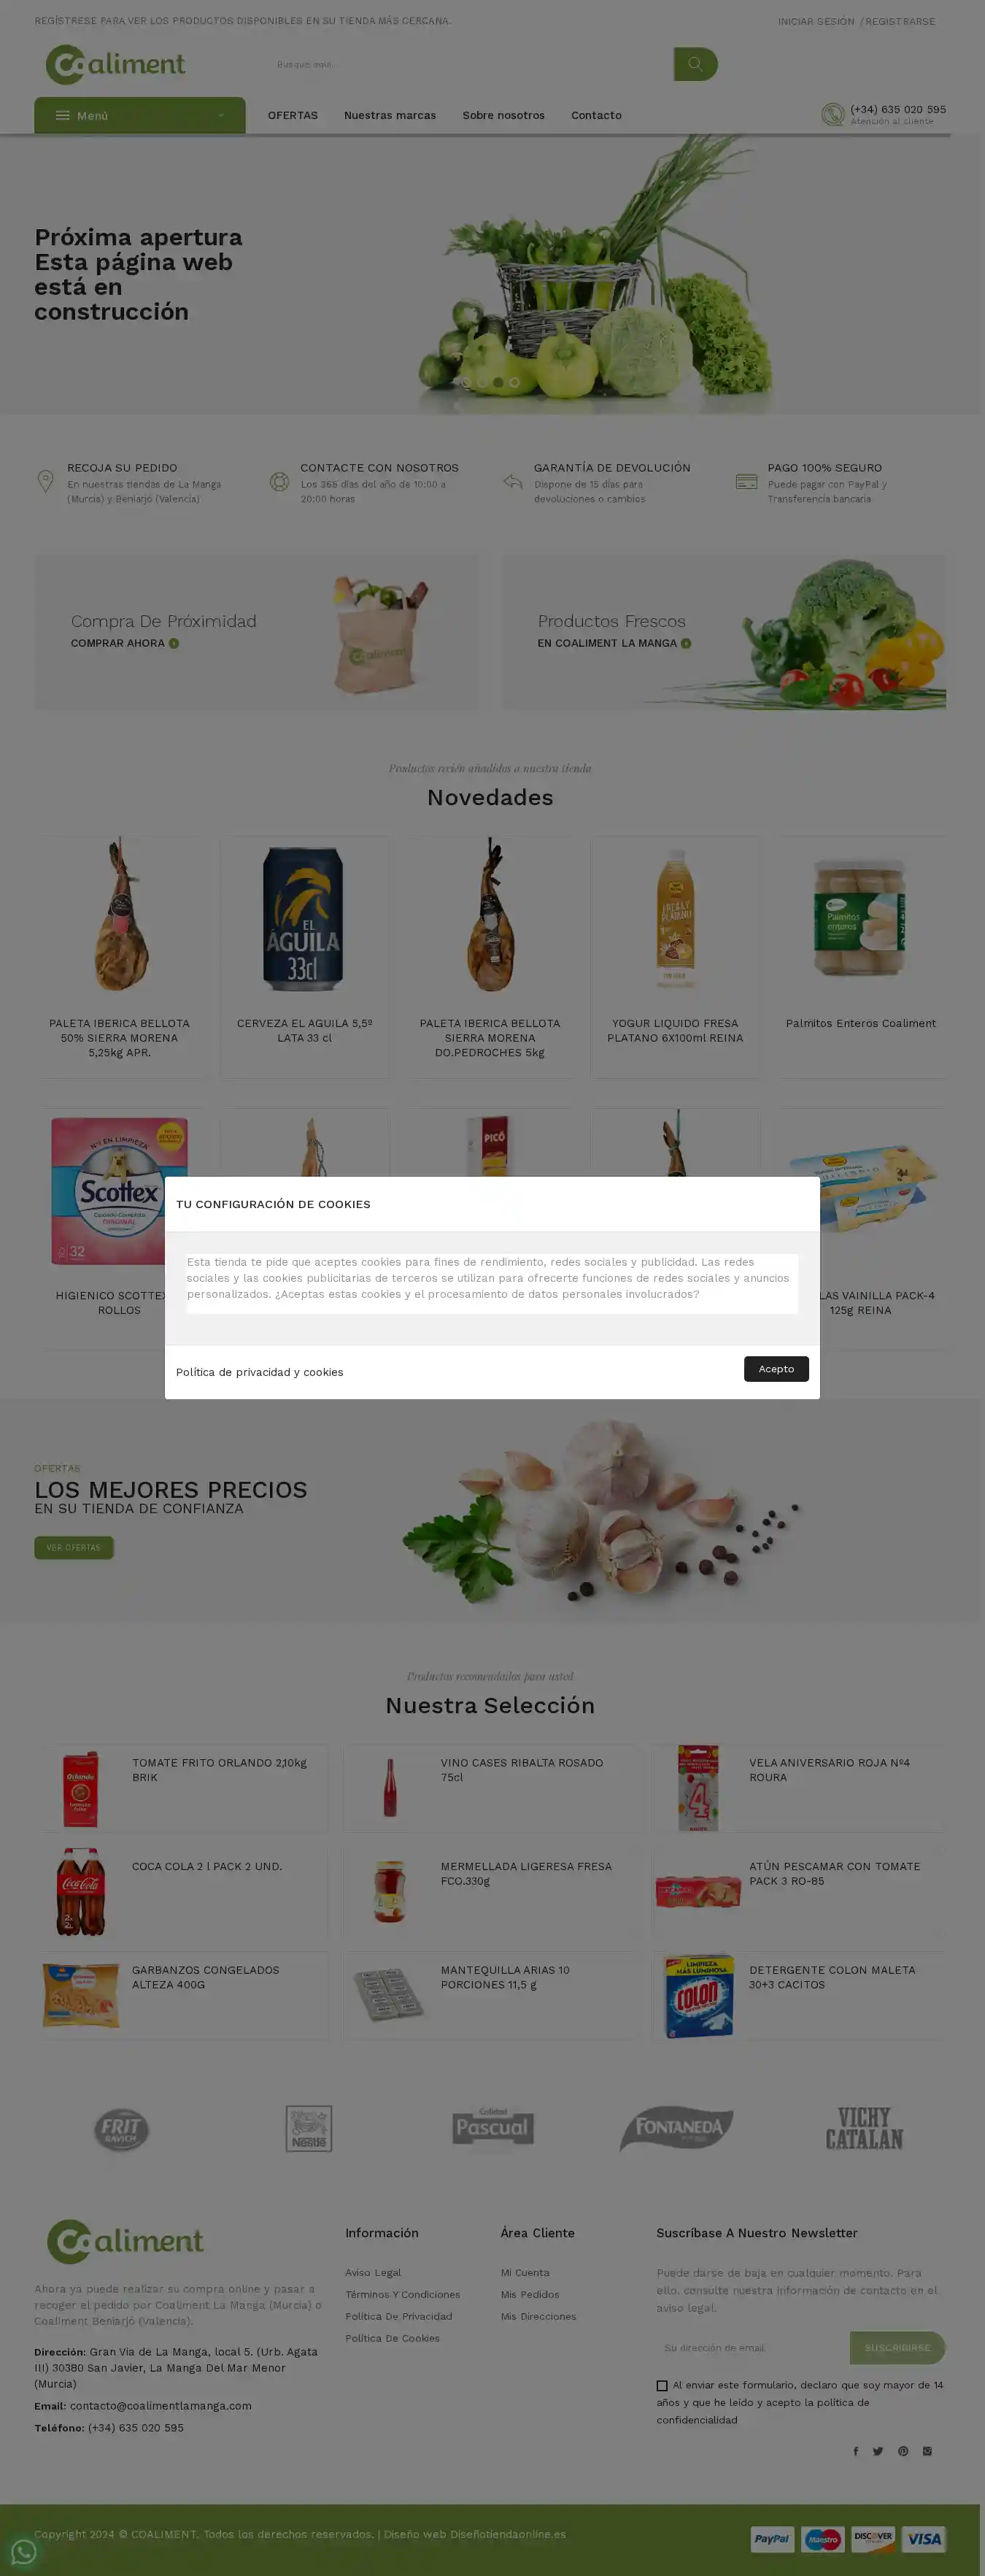Expand the green Menú dropdown
Viewport: 985px width, 2576px height.
click(140, 115)
